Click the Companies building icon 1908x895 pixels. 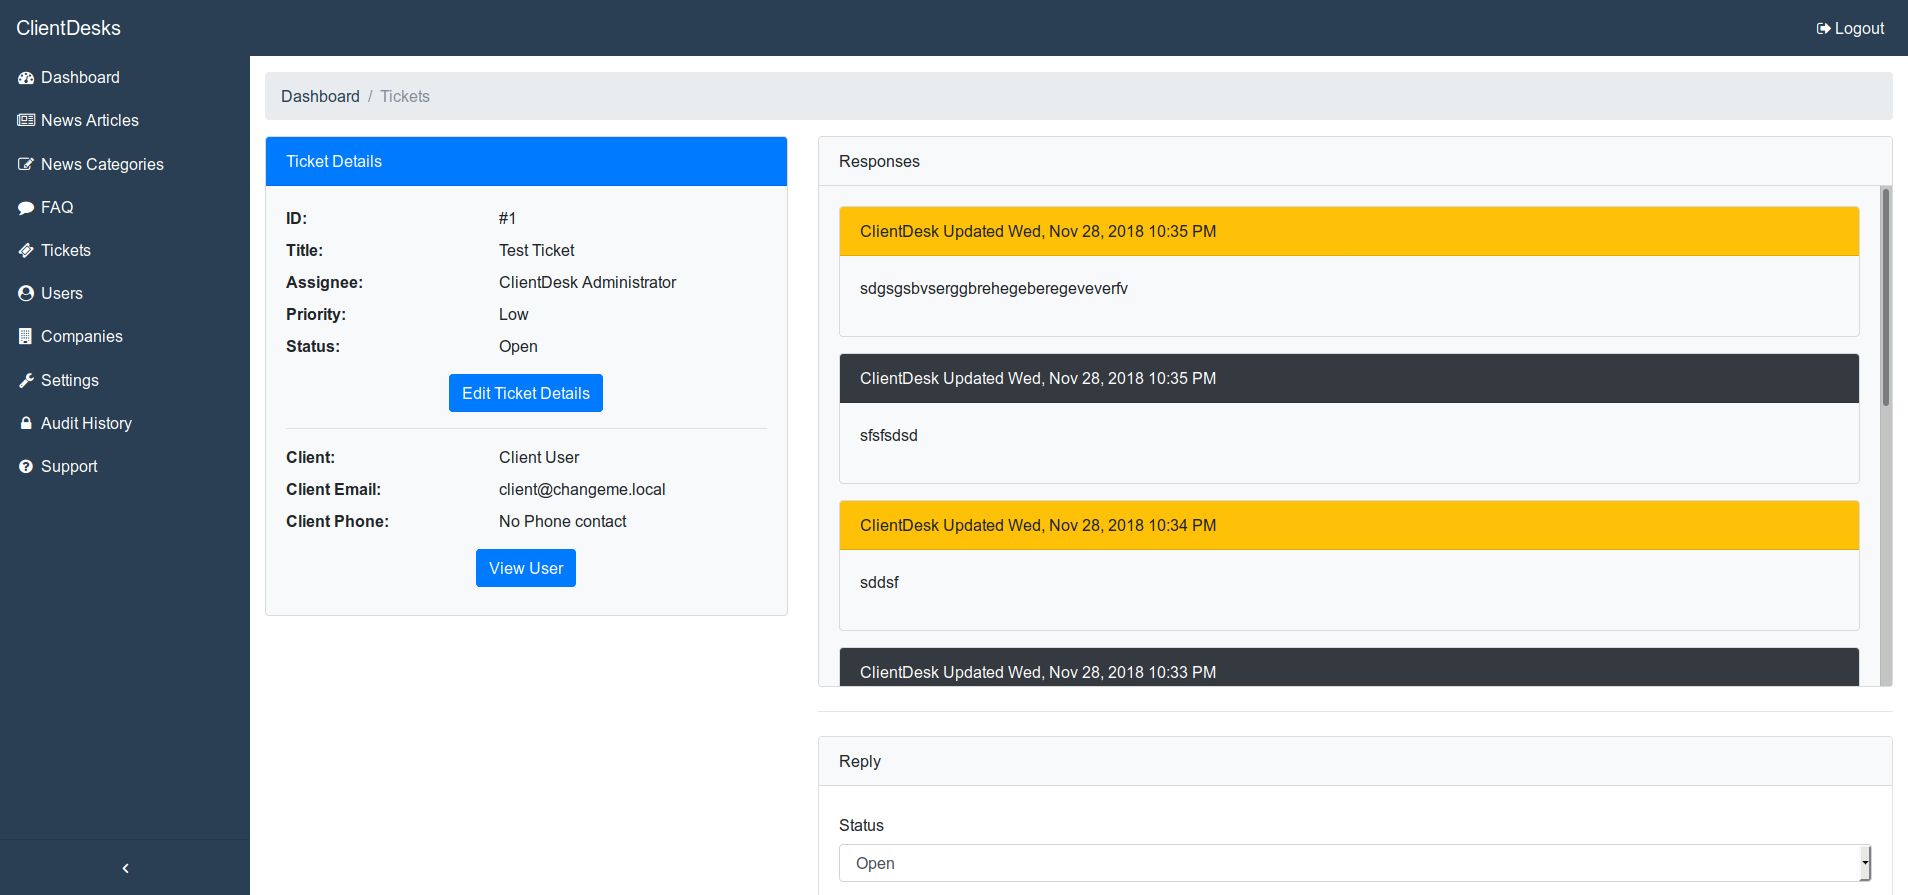point(26,337)
